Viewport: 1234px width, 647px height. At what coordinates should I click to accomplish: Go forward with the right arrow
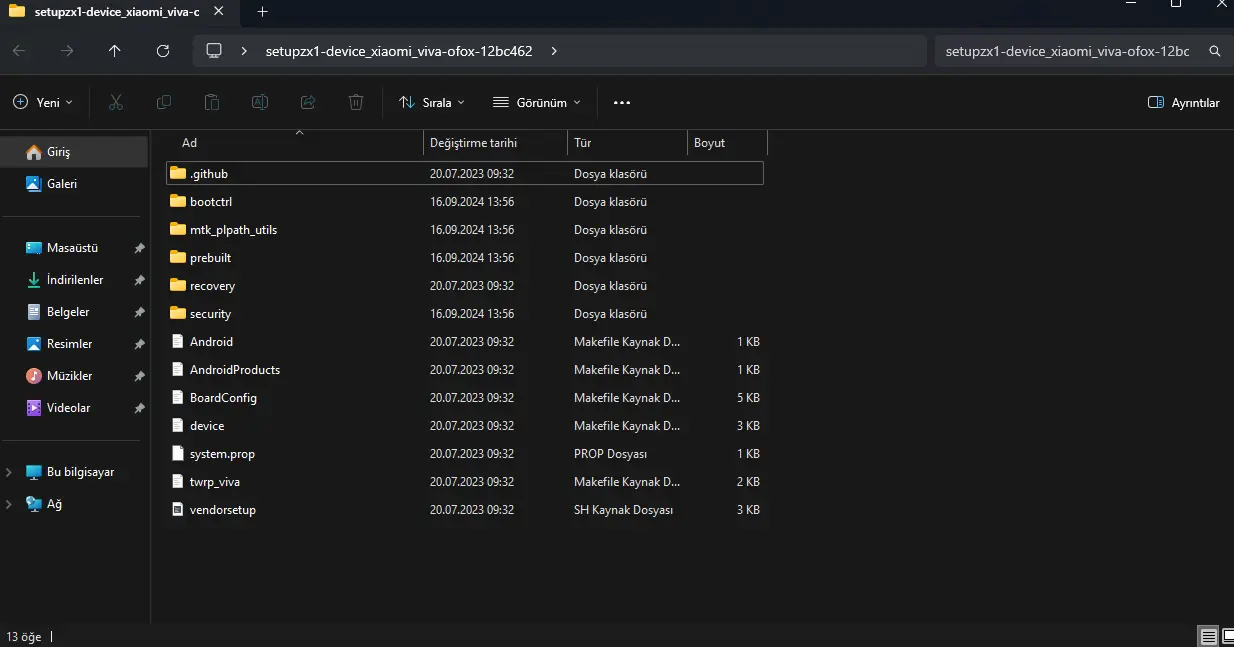coord(67,51)
